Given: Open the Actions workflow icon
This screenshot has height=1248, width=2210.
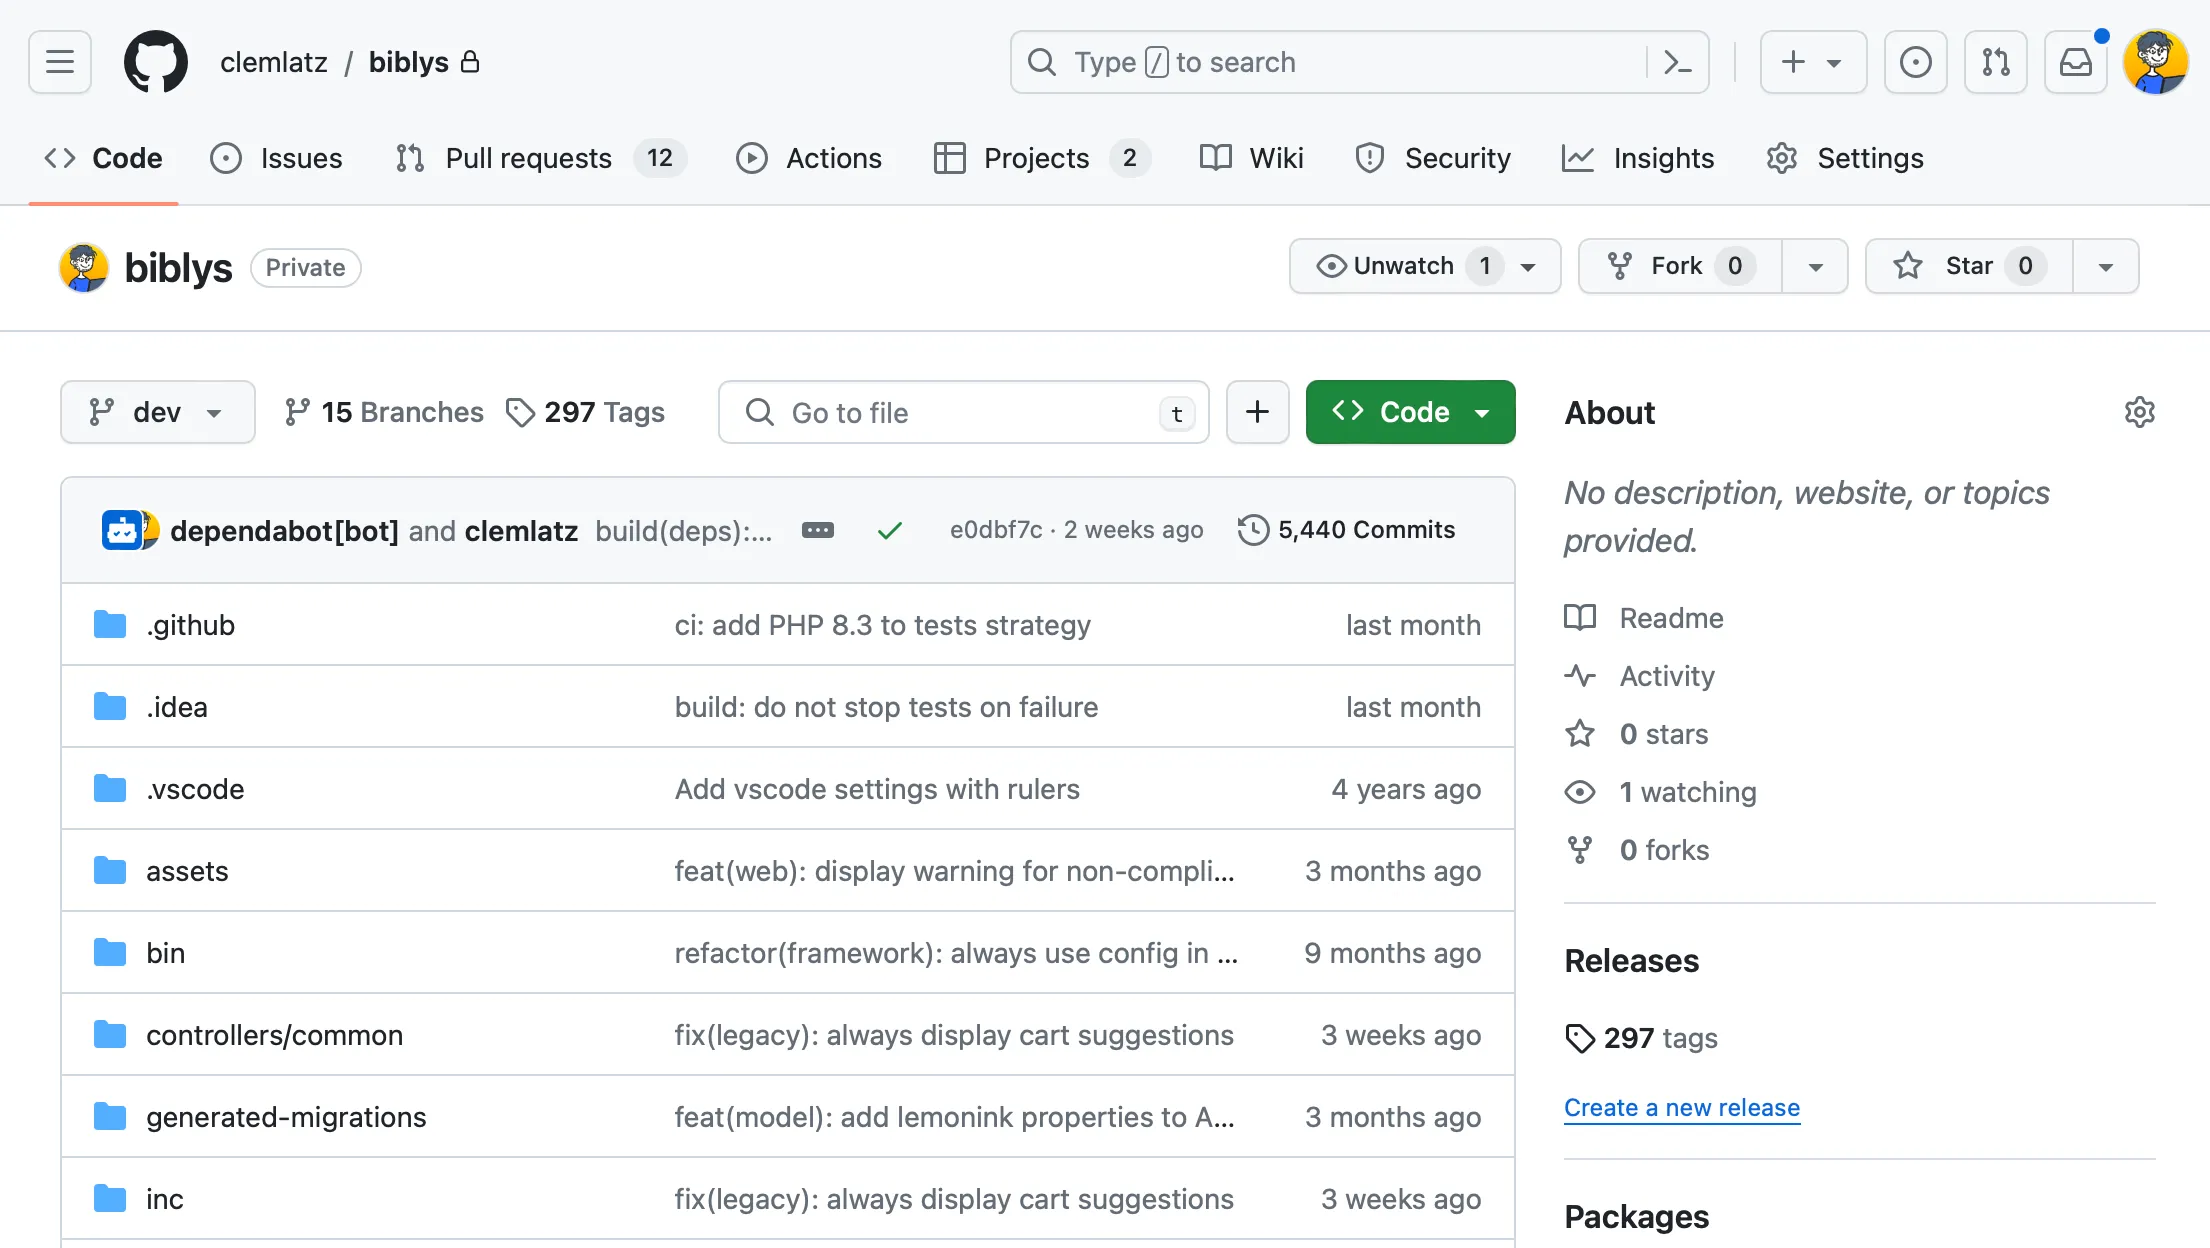Looking at the screenshot, I should tap(751, 158).
